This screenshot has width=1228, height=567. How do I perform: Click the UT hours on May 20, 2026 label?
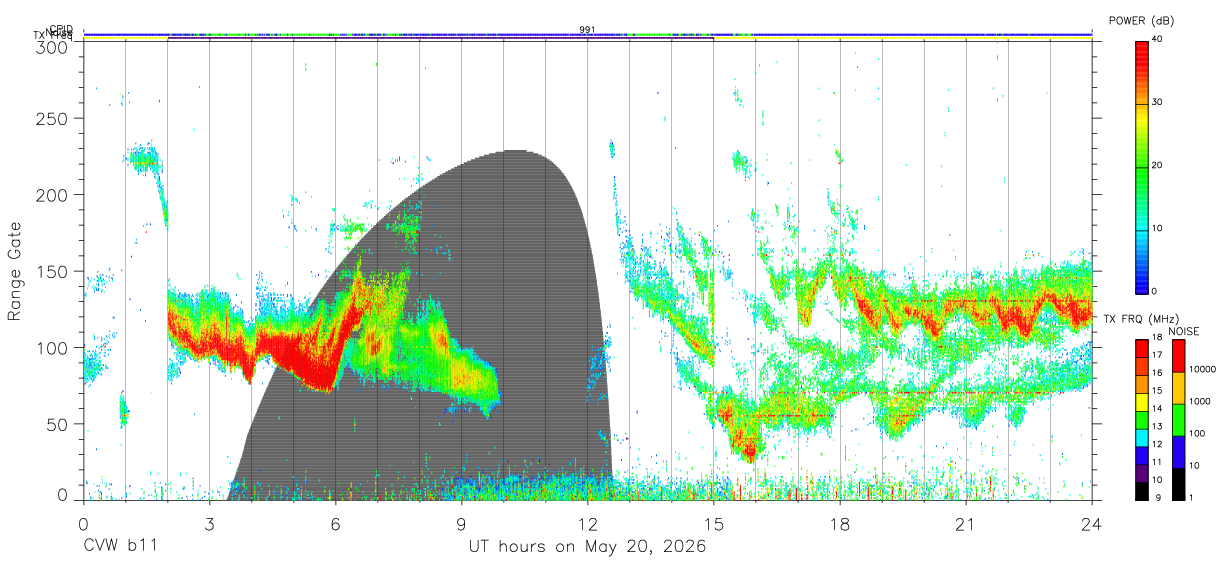[588, 547]
